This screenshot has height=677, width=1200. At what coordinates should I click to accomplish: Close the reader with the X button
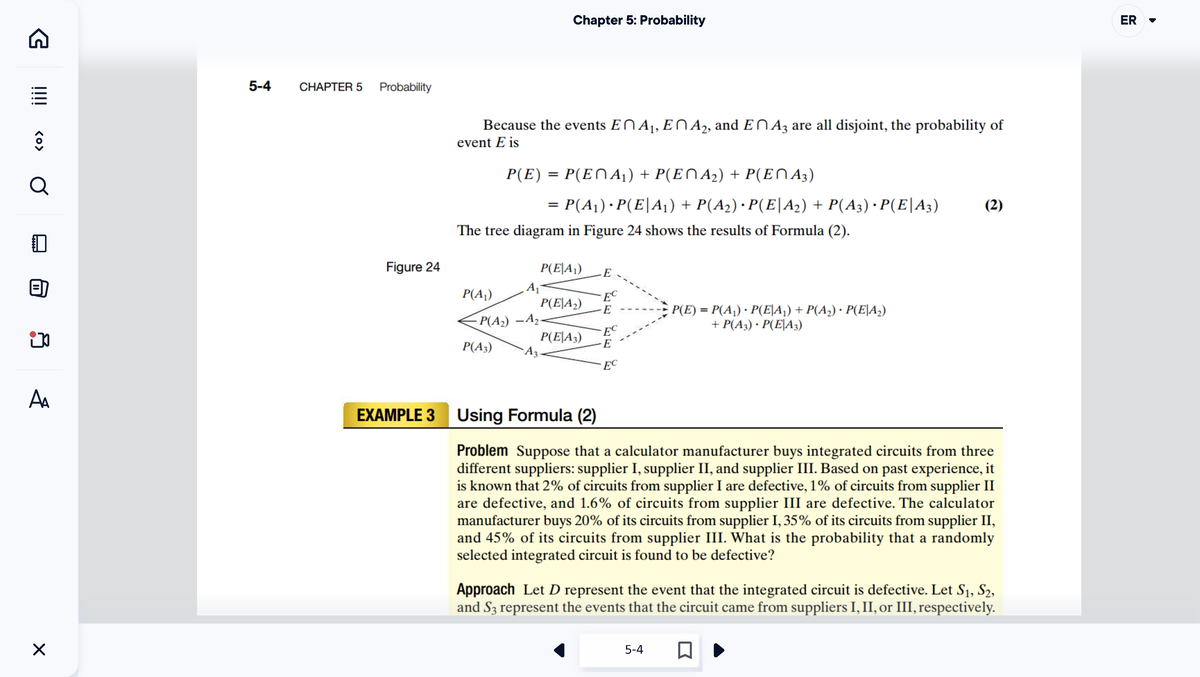38,649
